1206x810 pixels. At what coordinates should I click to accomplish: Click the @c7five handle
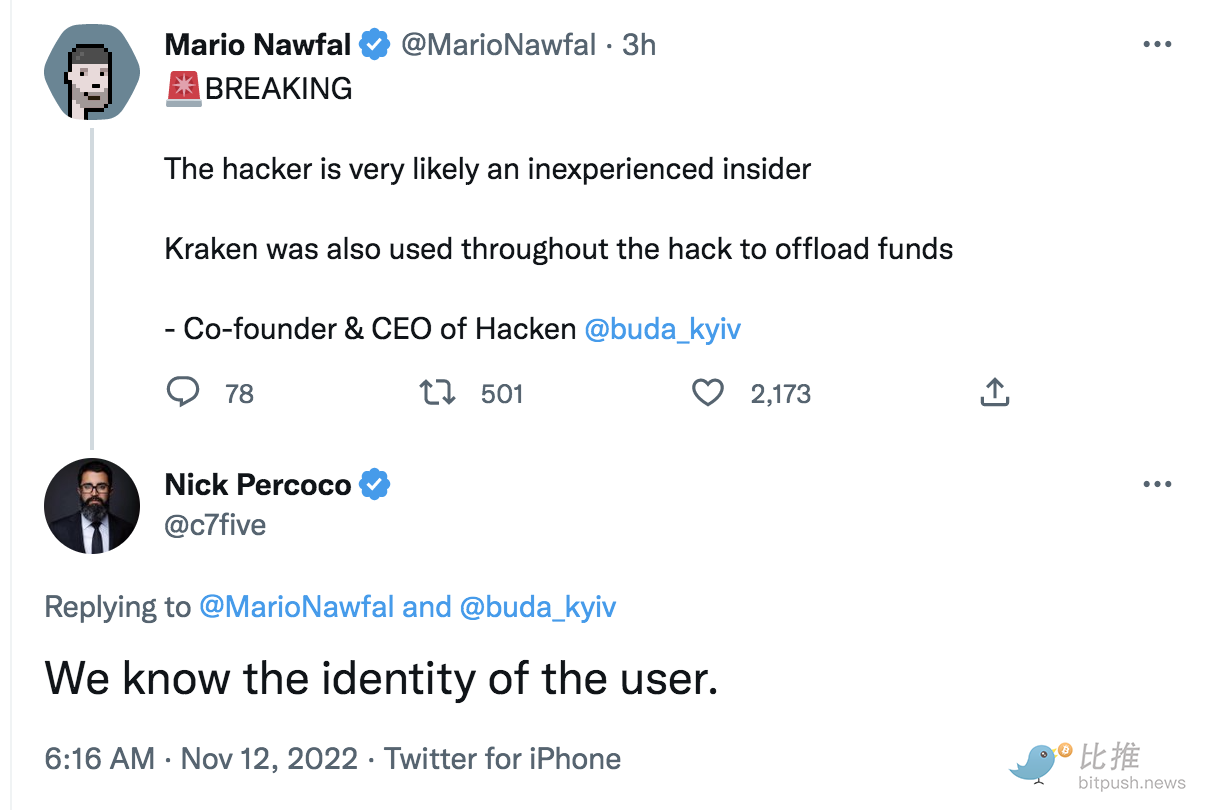215,525
